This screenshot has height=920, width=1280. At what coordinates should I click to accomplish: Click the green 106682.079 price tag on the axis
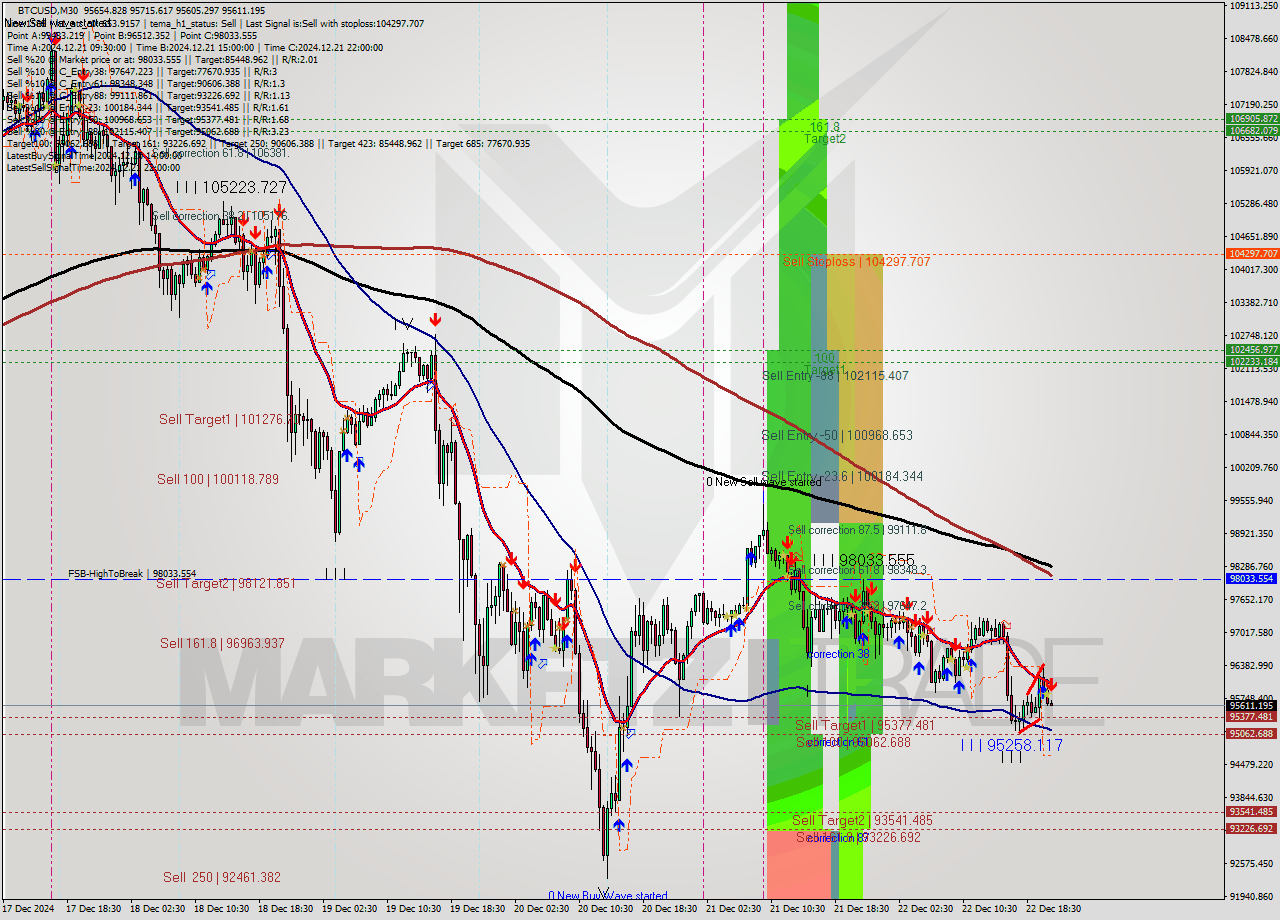click(1253, 131)
